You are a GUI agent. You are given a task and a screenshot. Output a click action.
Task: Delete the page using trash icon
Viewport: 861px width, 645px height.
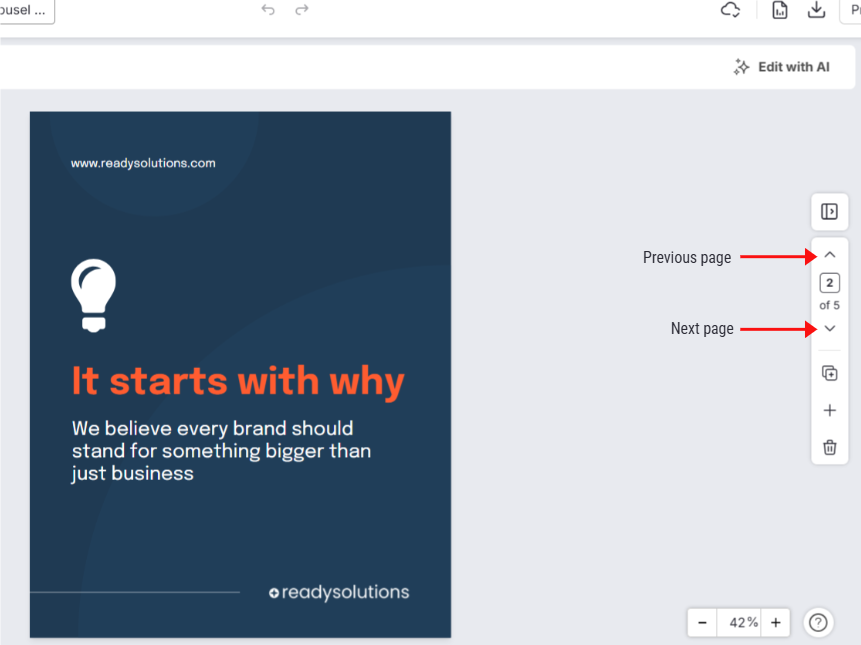[829, 447]
